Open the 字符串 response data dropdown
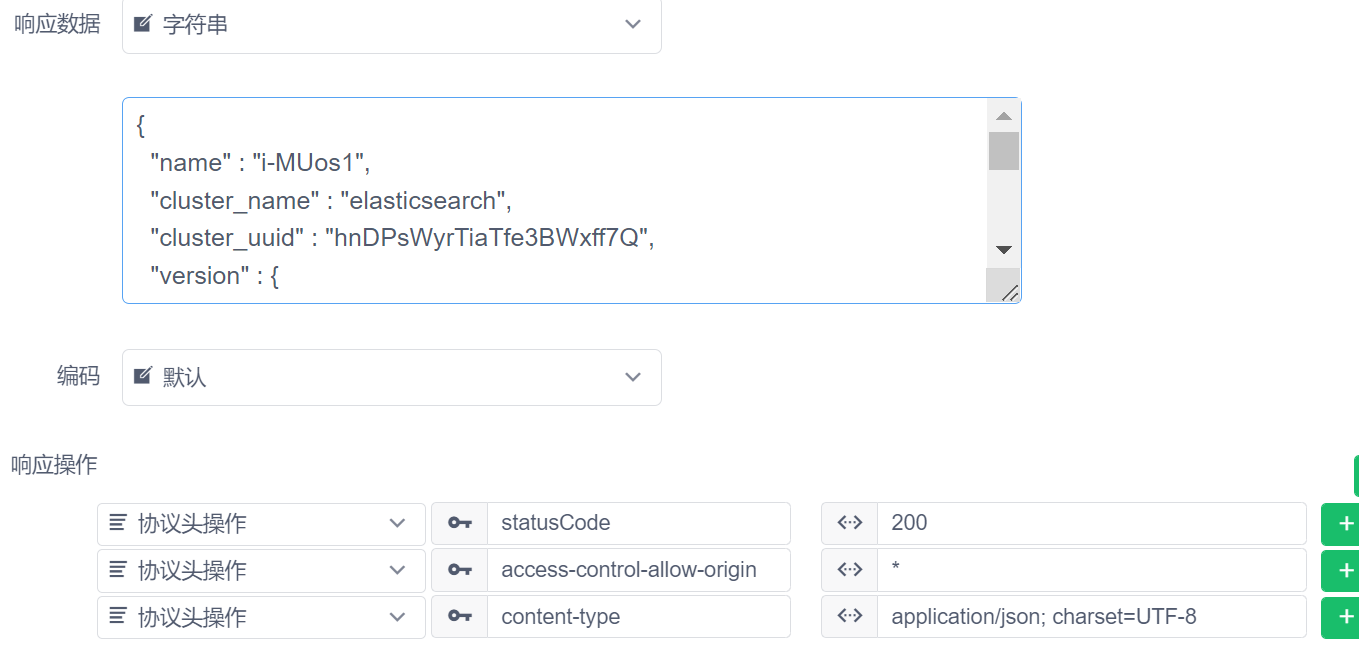The image size is (1359, 648). [x=391, y=25]
